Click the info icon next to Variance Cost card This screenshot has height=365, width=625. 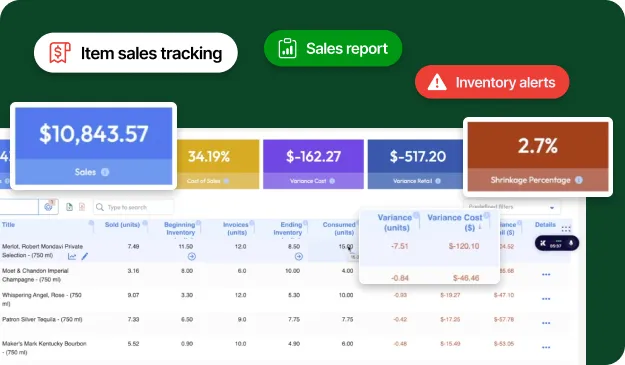click(x=332, y=181)
